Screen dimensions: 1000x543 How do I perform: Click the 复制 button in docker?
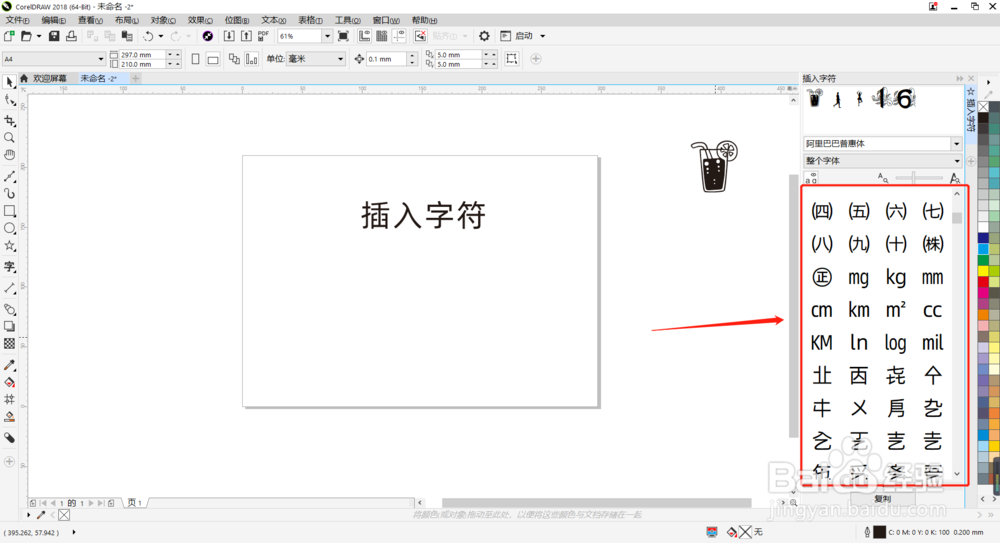point(883,499)
